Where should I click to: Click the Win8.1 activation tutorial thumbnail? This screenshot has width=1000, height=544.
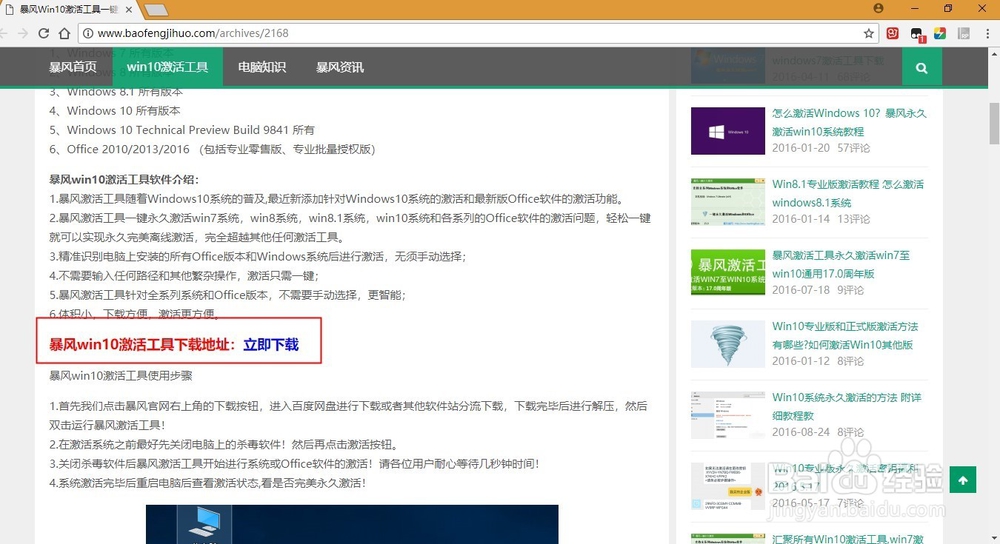tap(728, 202)
